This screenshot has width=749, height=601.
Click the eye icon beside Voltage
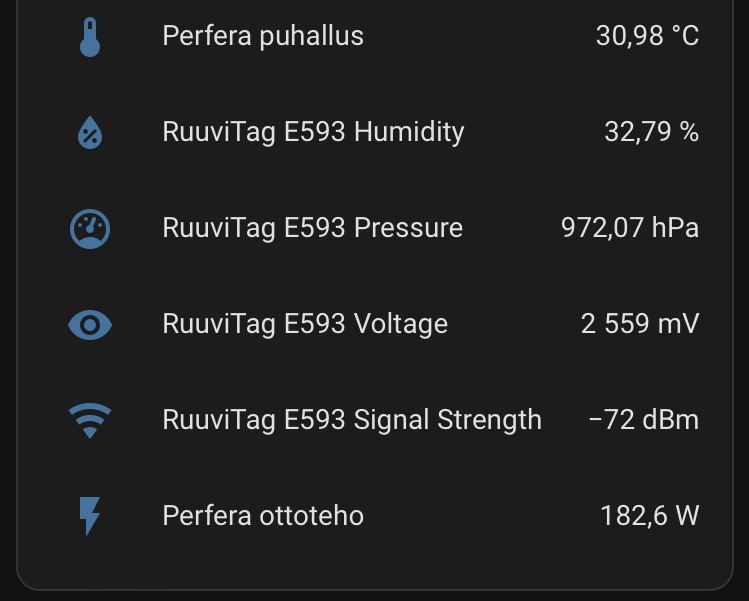[x=90, y=325]
